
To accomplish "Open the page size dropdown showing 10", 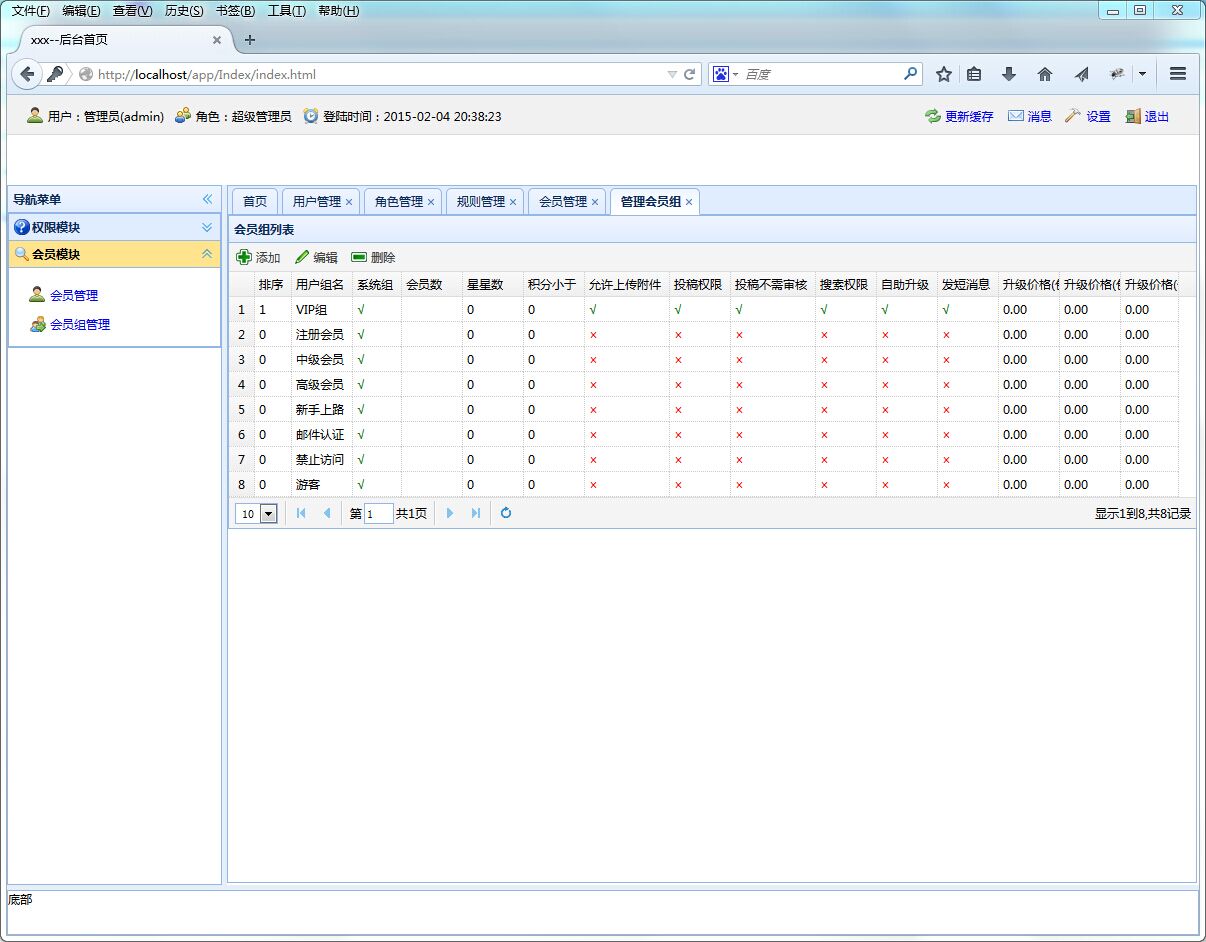I will point(268,513).
